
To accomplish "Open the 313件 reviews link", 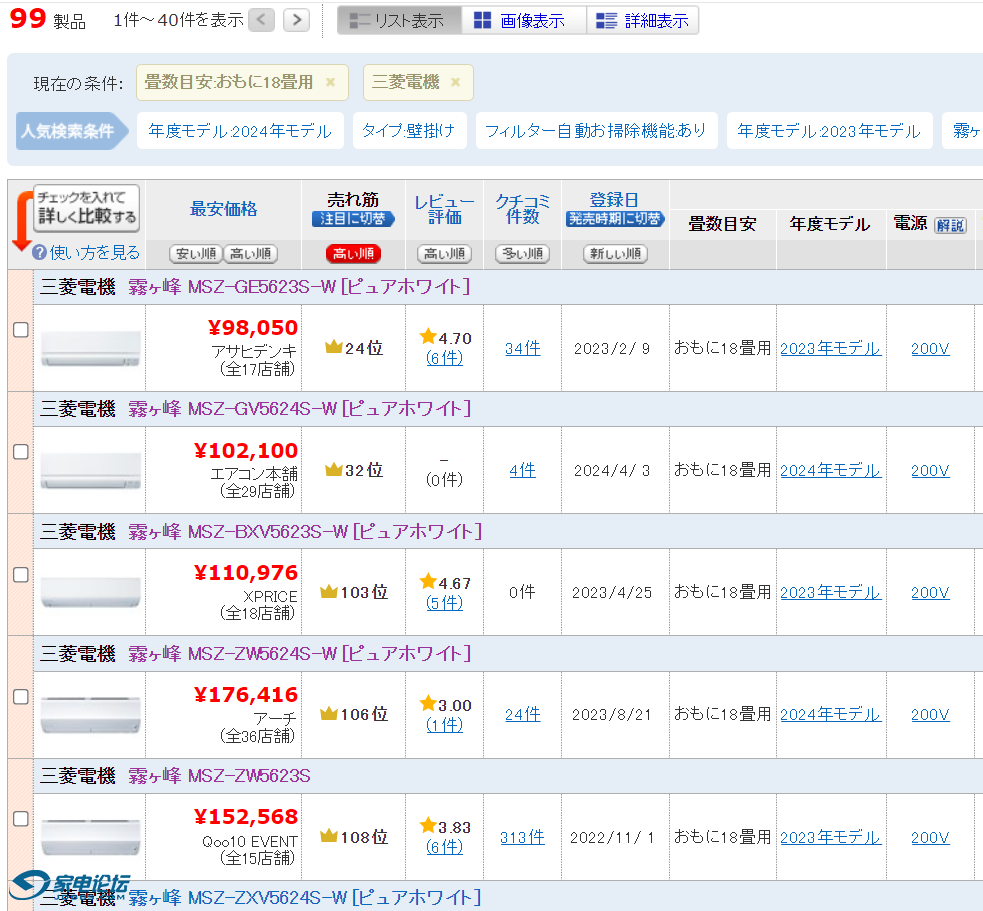I will click(522, 837).
